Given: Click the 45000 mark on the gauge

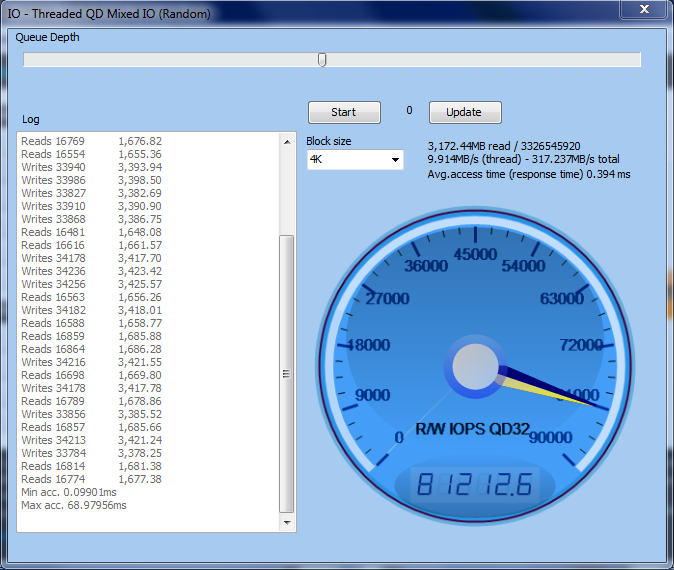Looking at the screenshot, I should (x=474, y=254).
